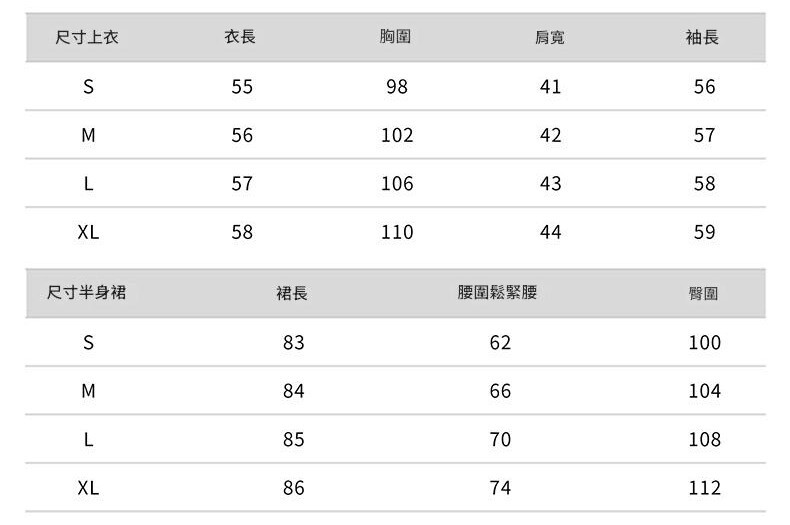Select hip value 112 in last row

point(704,488)
